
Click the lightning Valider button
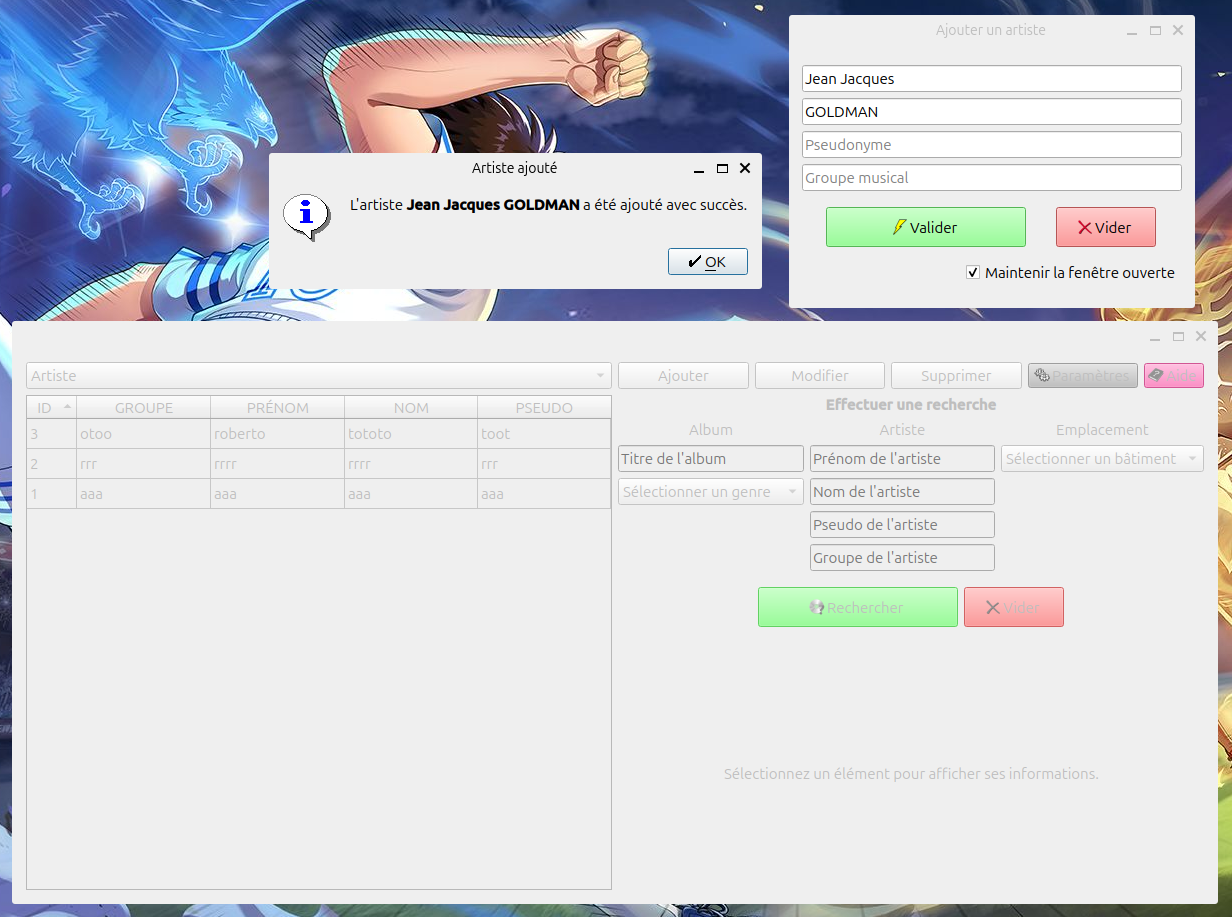pos(925,227)
